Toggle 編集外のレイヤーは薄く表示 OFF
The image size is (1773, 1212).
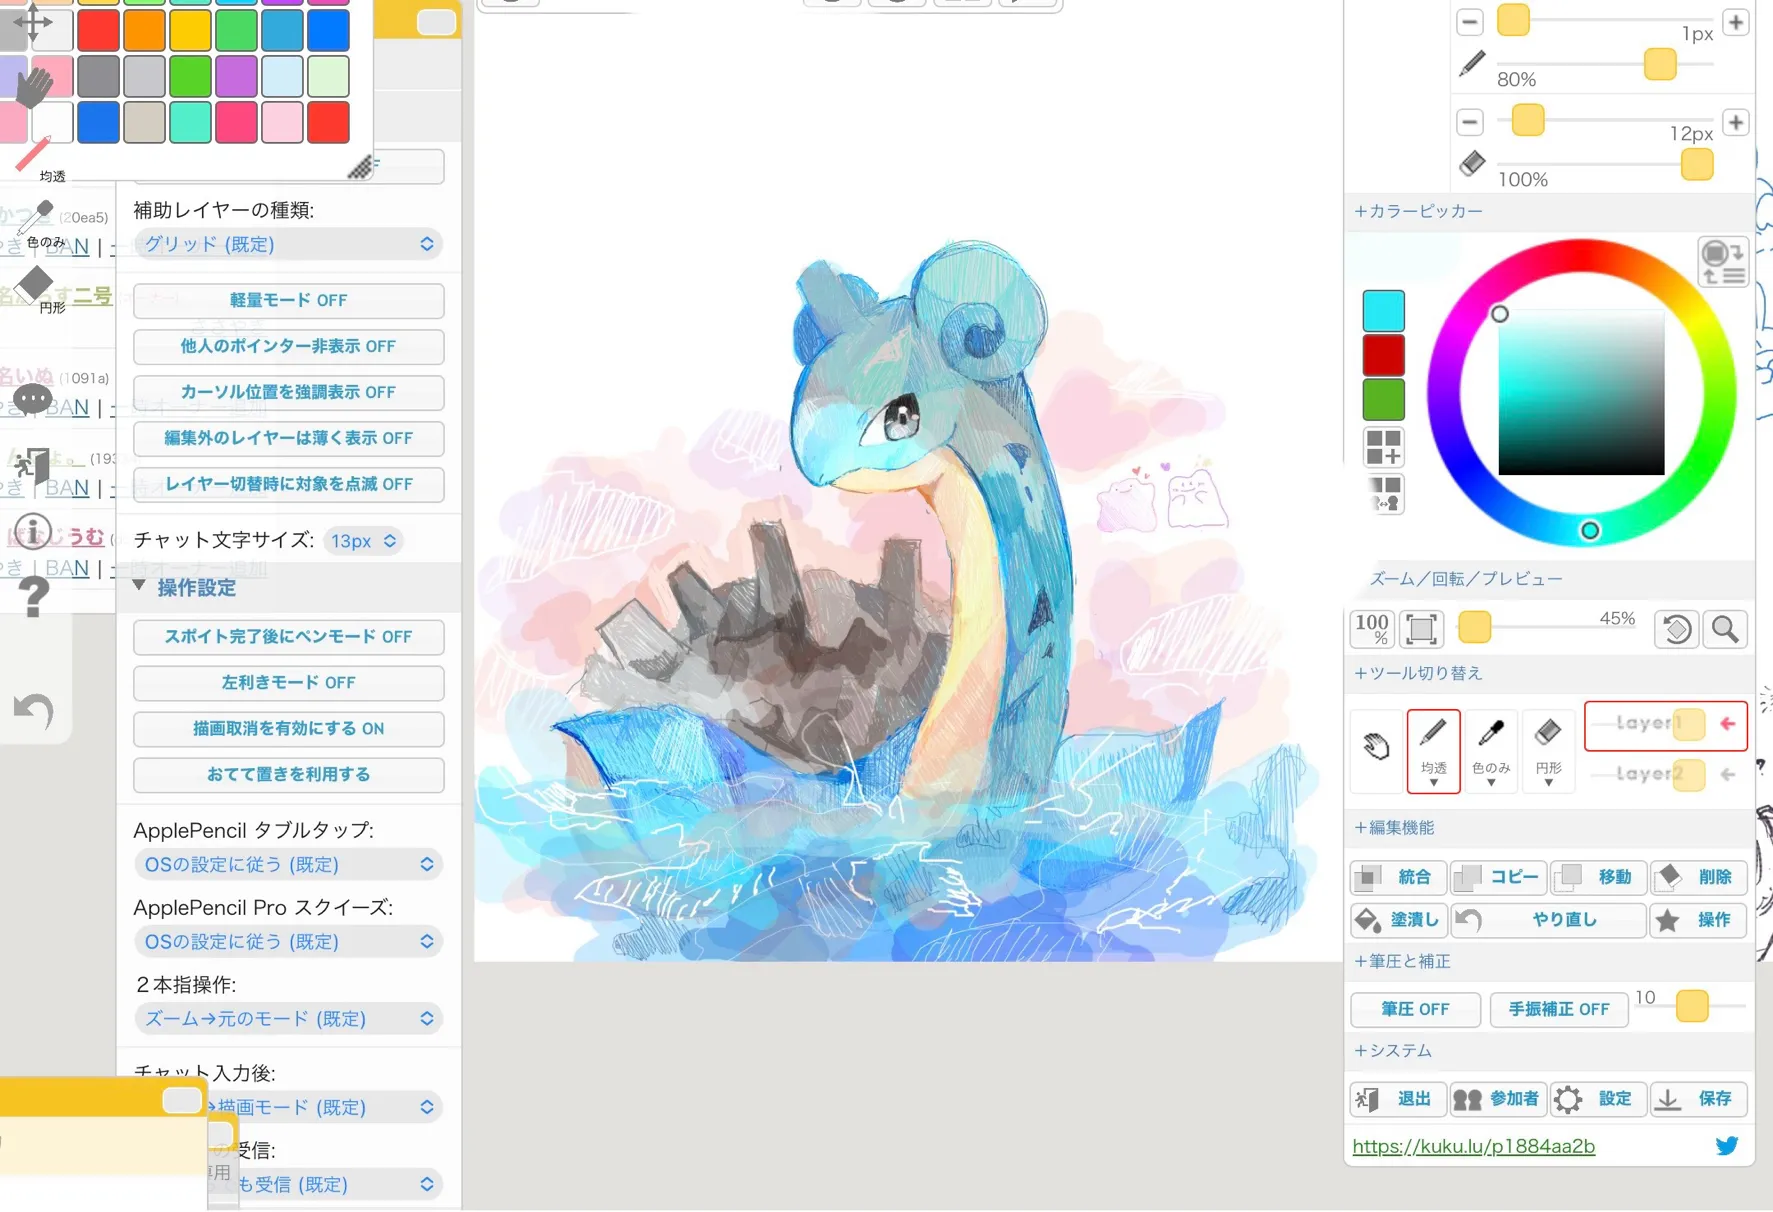tap(288, 438)
